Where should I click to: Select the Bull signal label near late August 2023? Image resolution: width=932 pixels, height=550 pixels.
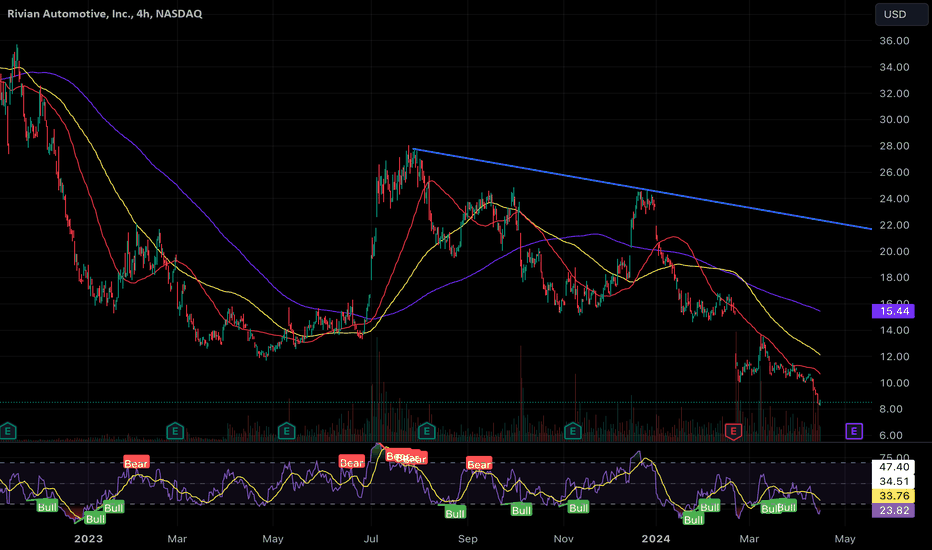click(x=455, y=513)
